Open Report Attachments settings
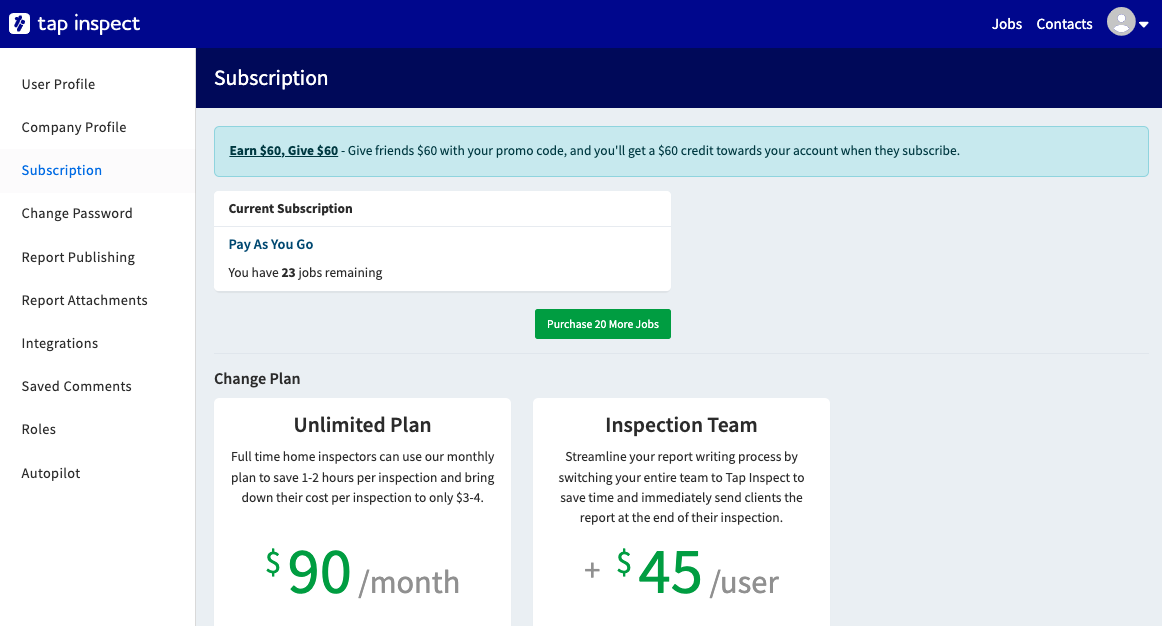This screenshot has height=626, width=1162. point(84,300)
